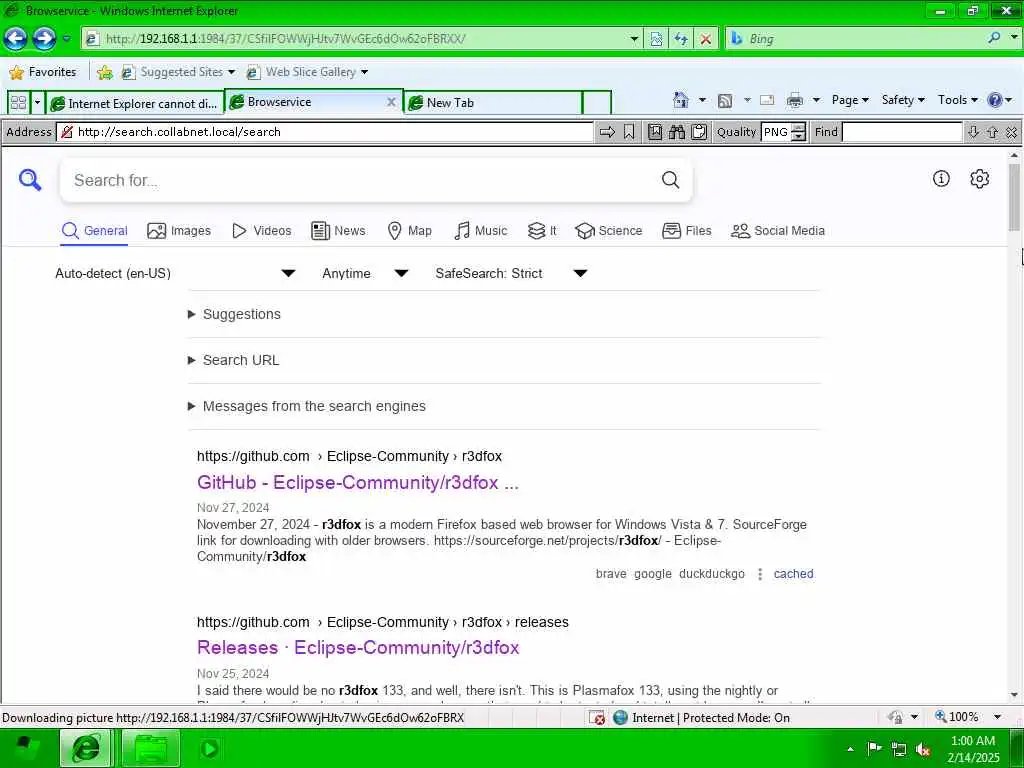Open 'GitHub - Eclipse-Community/r3dfox' result
The image size is (1024, 768).
(358, 483)
